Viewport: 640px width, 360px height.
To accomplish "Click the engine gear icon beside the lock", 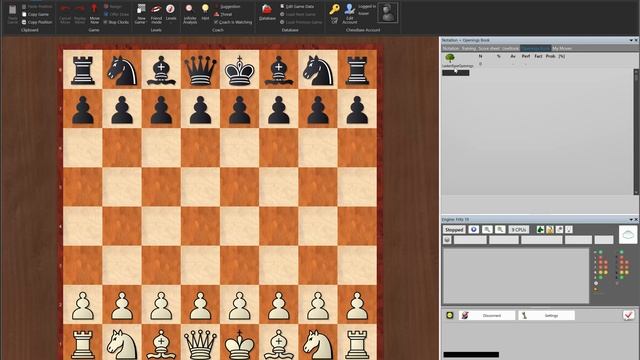I will (559, 230).
